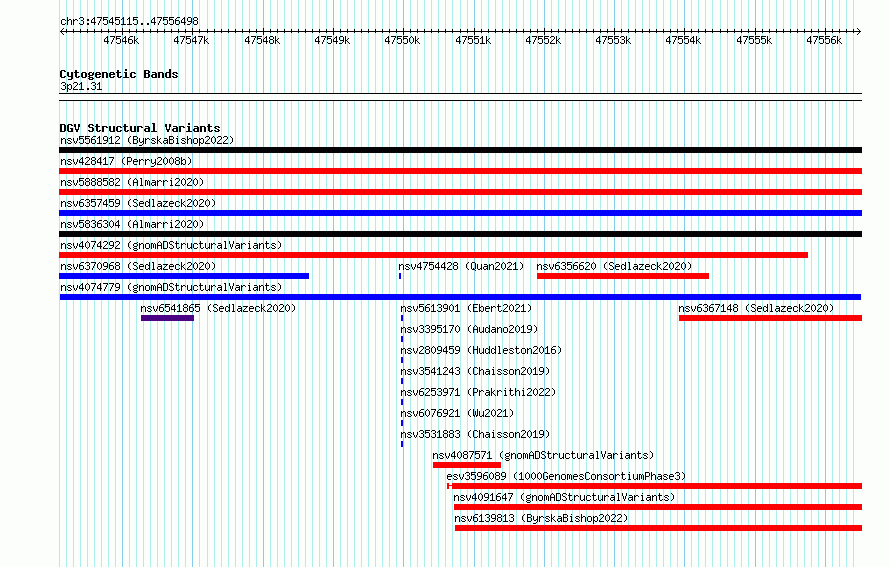Click nsv3395170 (Audano2019) label
Screen dimensions: 890x567
tap(469, 329)
